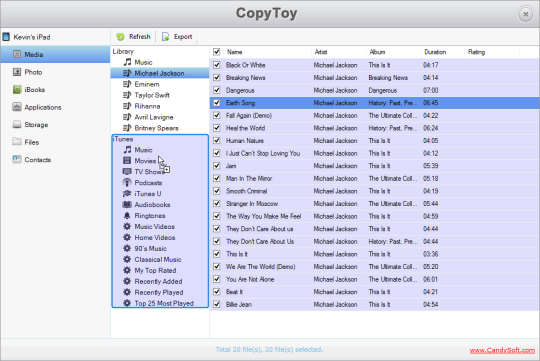The height and width of the screenshot is (361, 540).
Task: Click the Fall Again (Demo) song name
Action: [x=249, y=115]
